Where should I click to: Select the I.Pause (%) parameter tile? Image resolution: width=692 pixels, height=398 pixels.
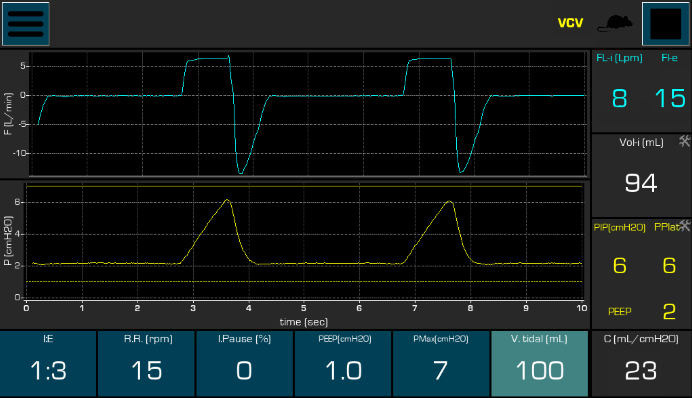244,364
